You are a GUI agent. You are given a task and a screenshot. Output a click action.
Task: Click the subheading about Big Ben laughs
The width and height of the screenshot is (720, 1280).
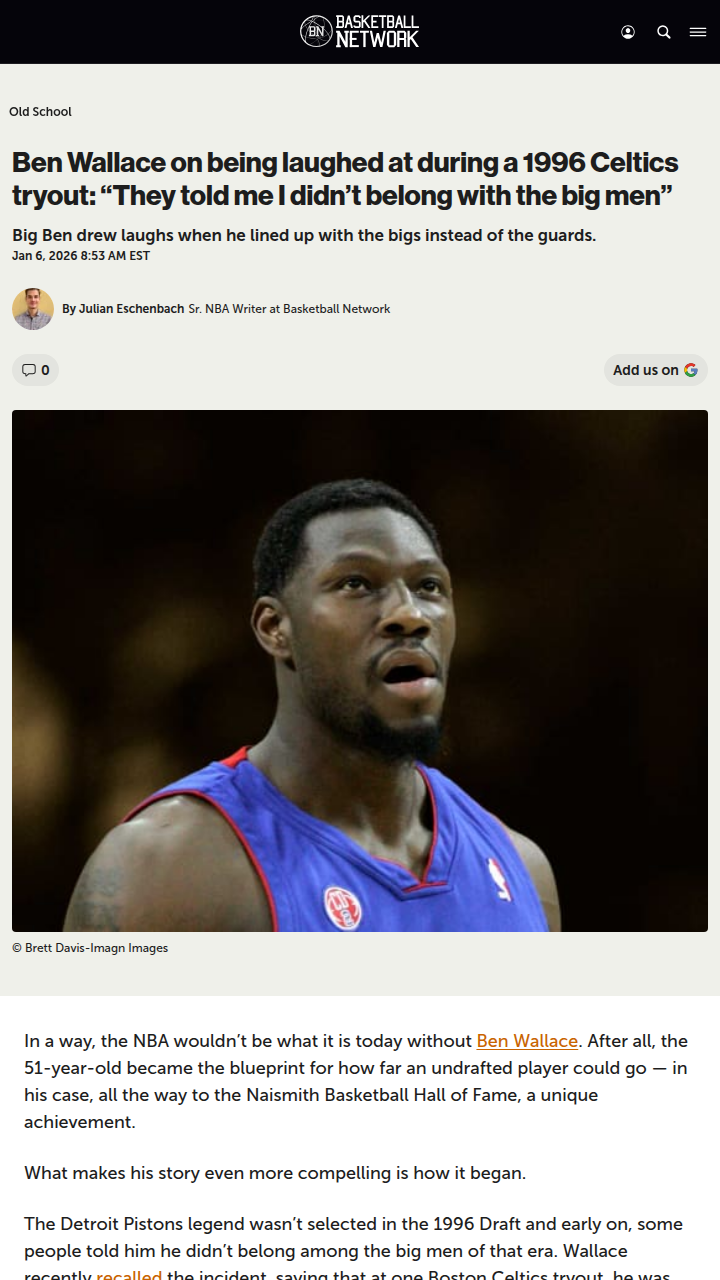[304, 236]
